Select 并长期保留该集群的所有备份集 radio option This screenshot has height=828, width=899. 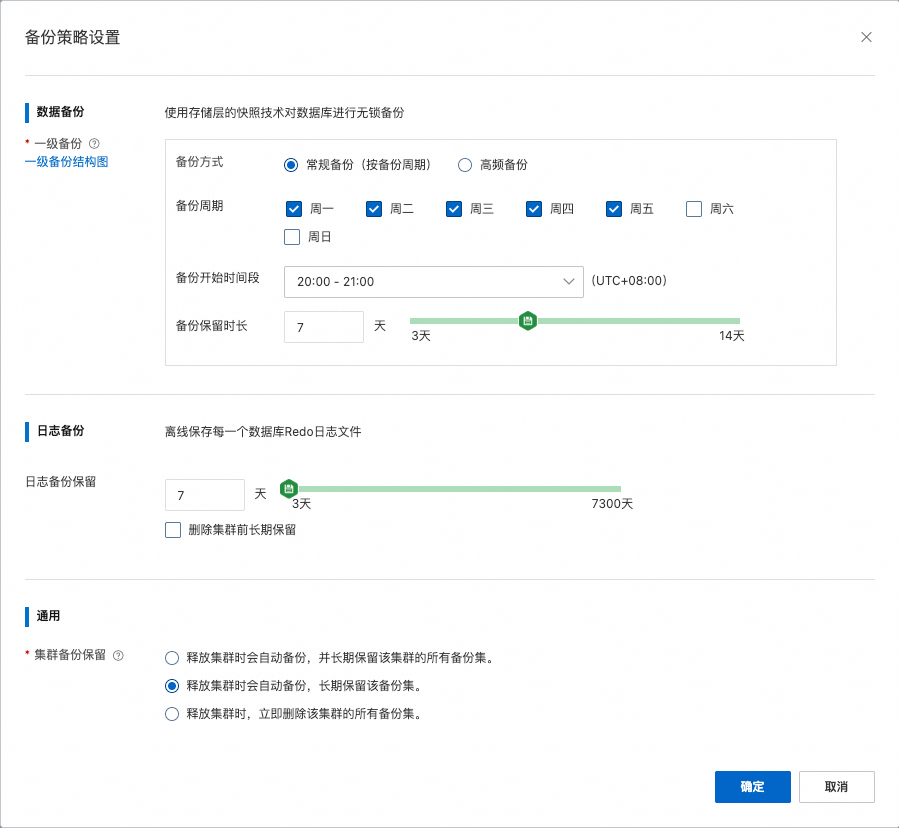(x=171, y=658)
